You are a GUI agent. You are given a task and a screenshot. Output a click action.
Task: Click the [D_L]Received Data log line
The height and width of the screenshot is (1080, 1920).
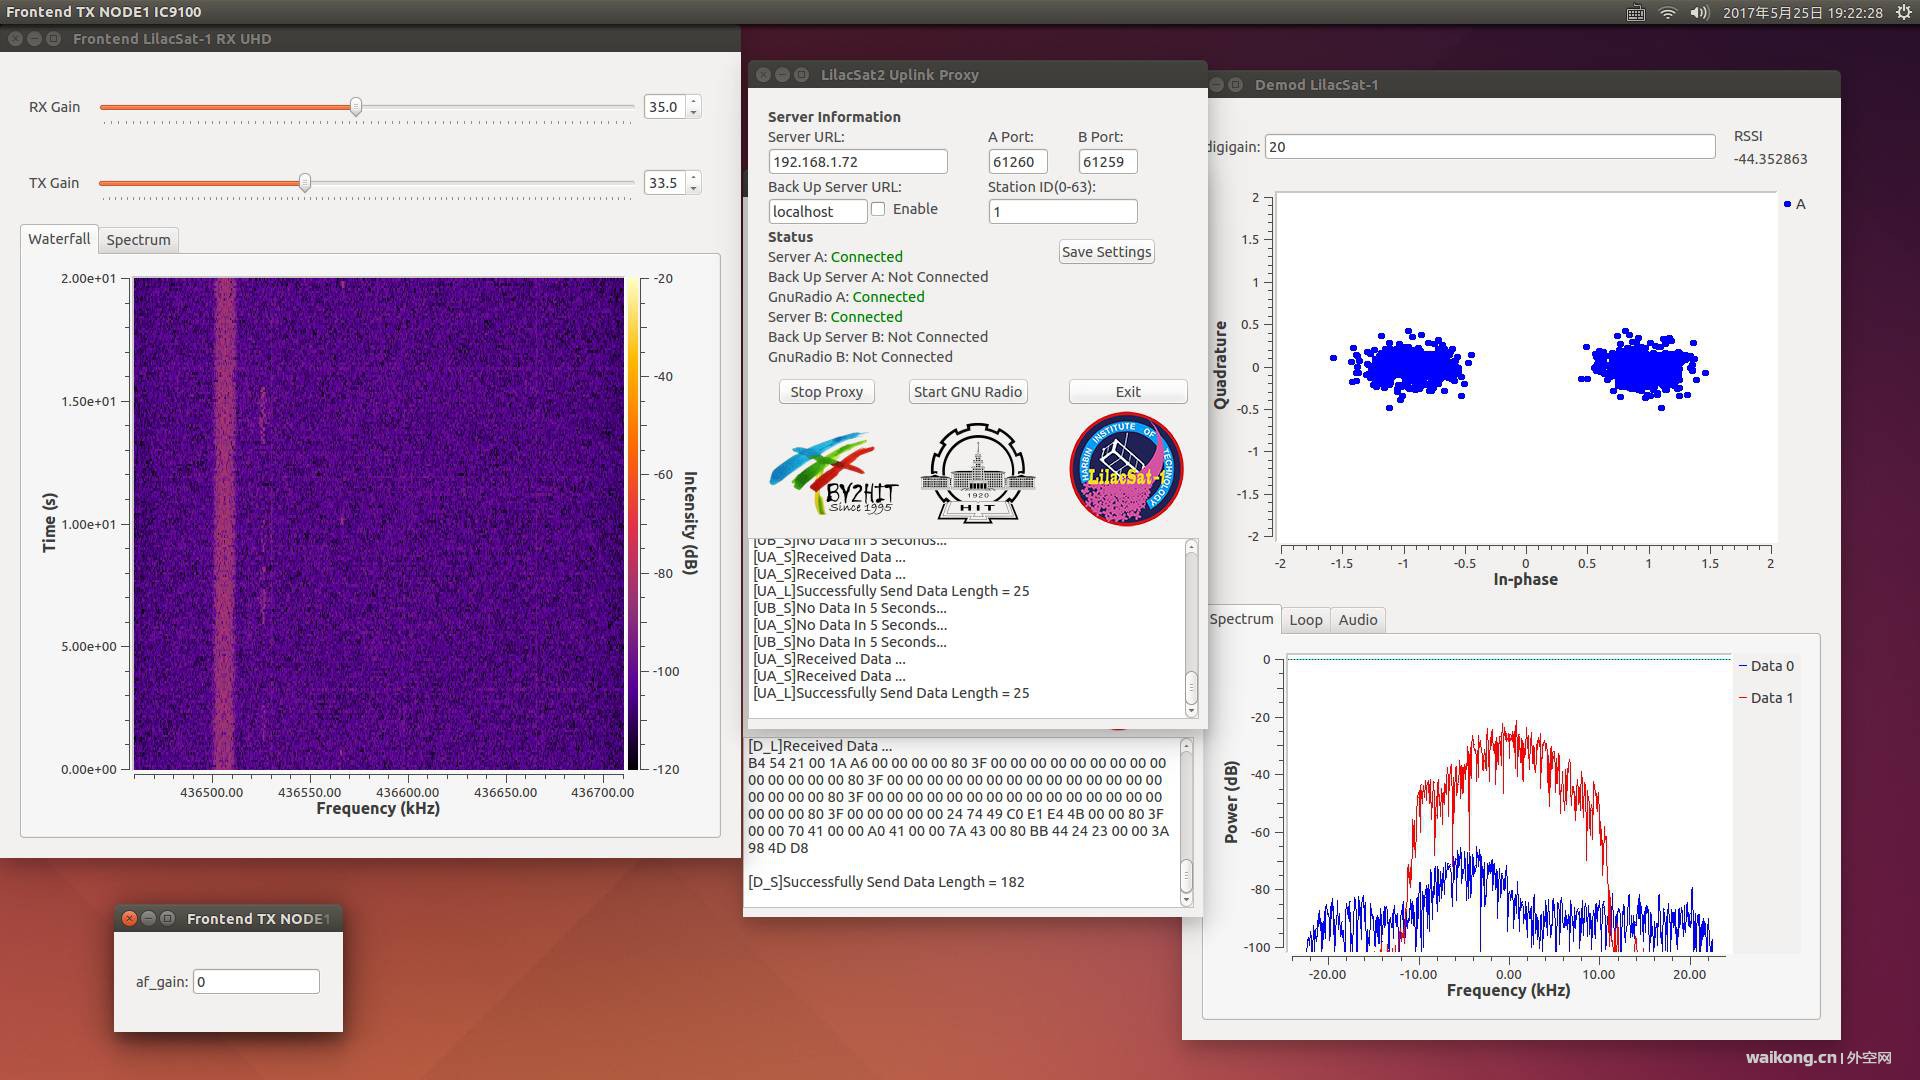[x=820, y=746]
